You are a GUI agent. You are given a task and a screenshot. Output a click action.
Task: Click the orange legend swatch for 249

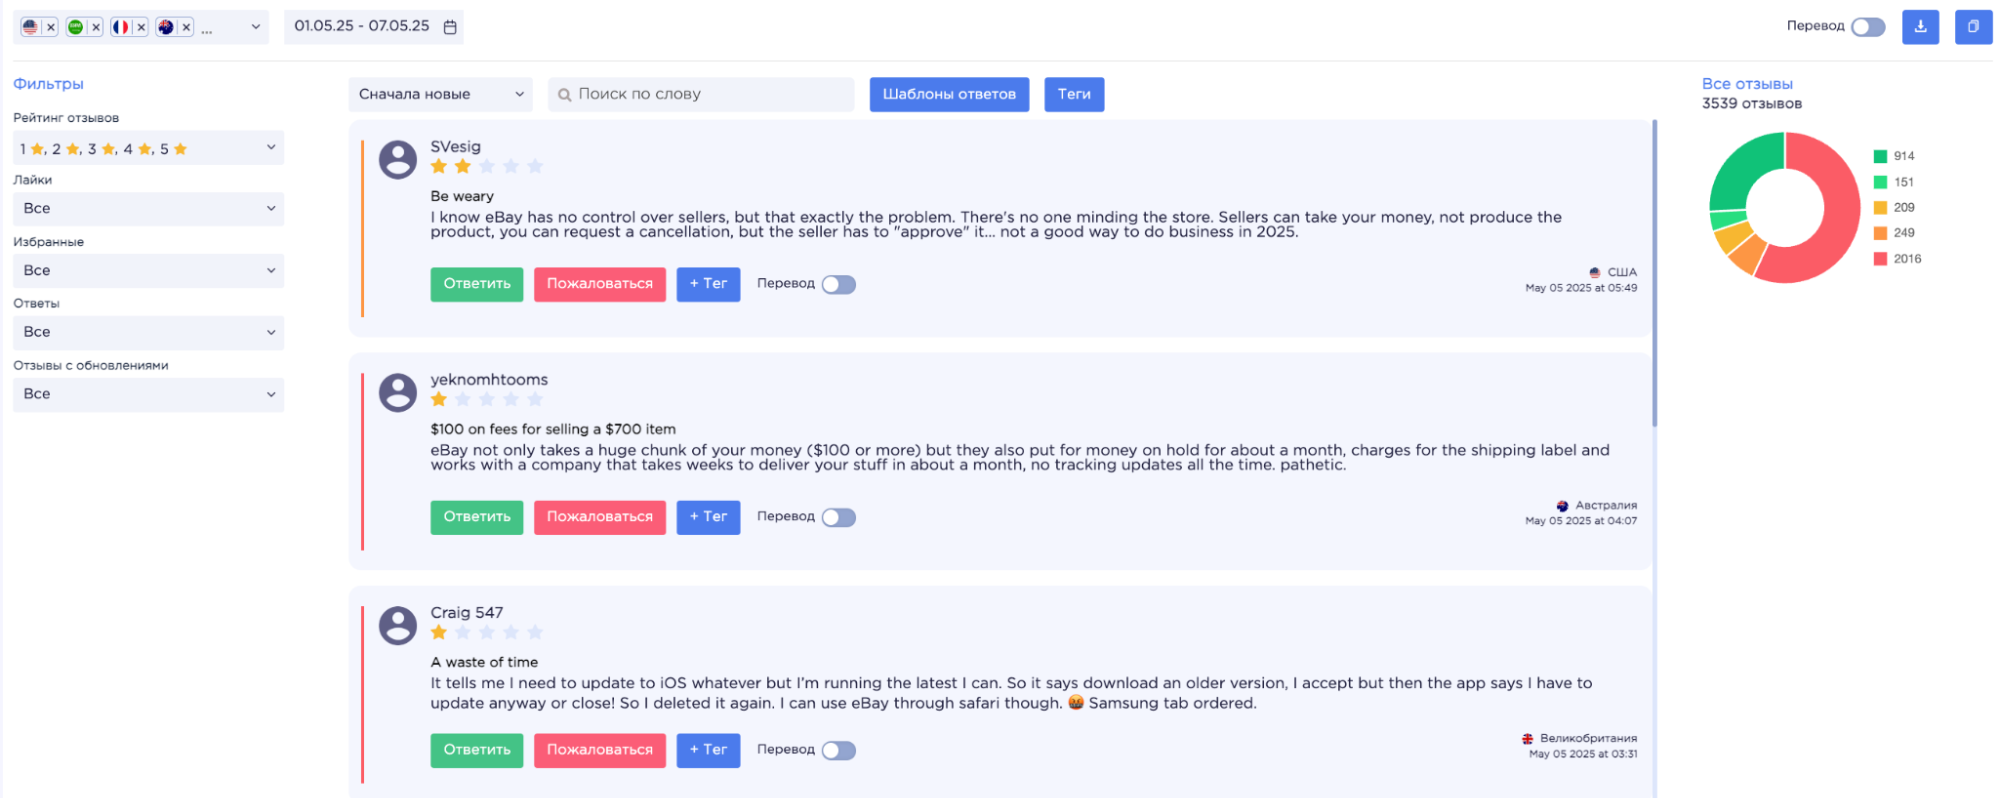[x=1880, y=234]
